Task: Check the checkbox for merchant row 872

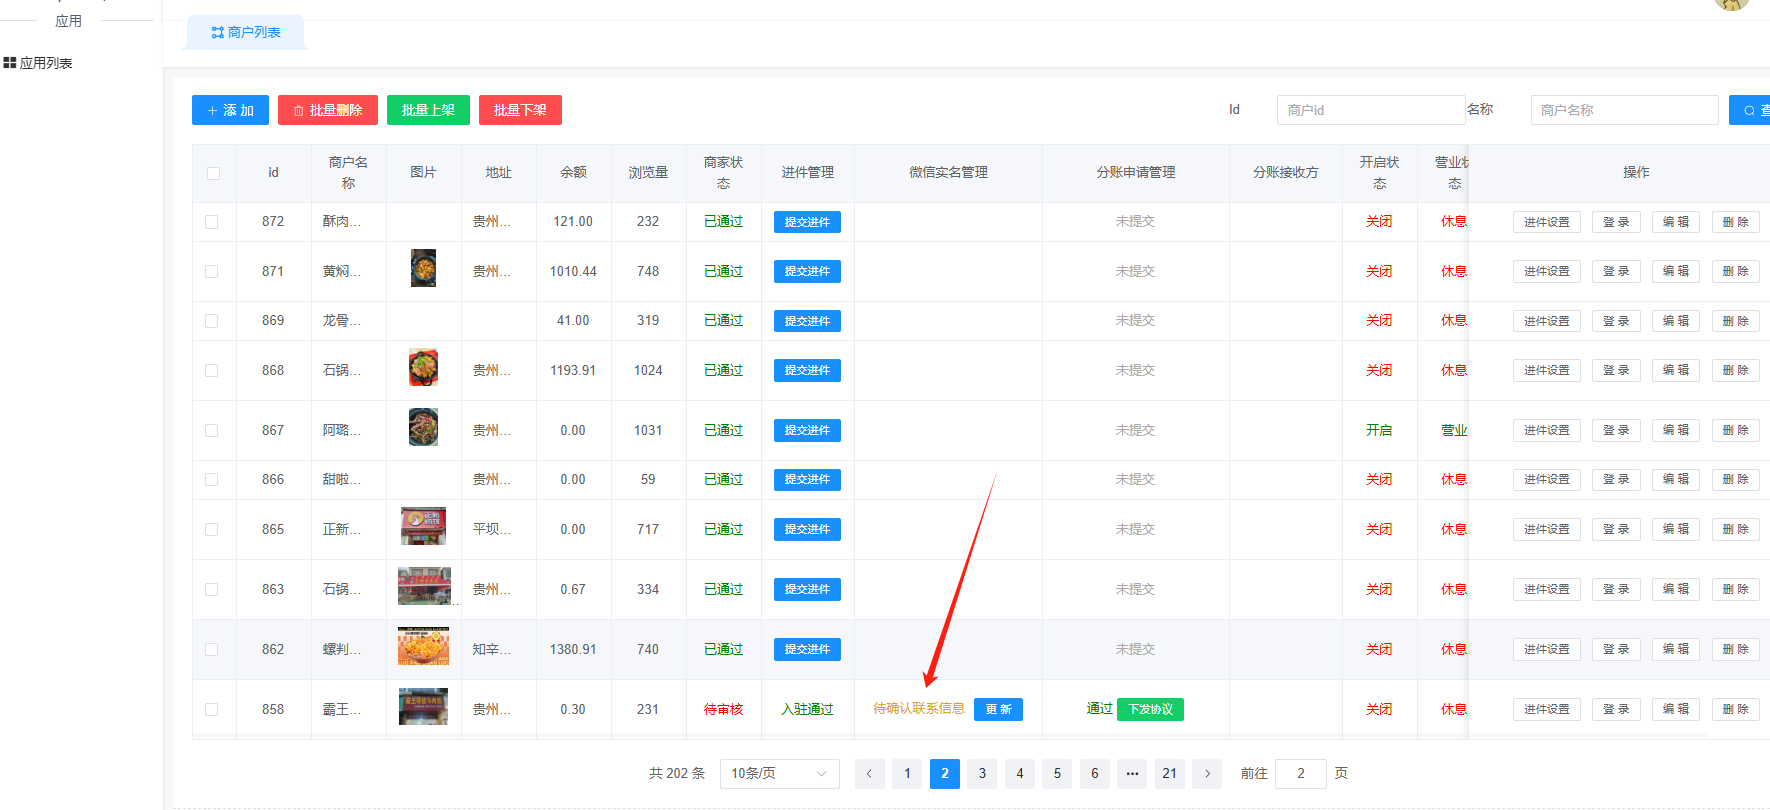Action: pos(212,222)
